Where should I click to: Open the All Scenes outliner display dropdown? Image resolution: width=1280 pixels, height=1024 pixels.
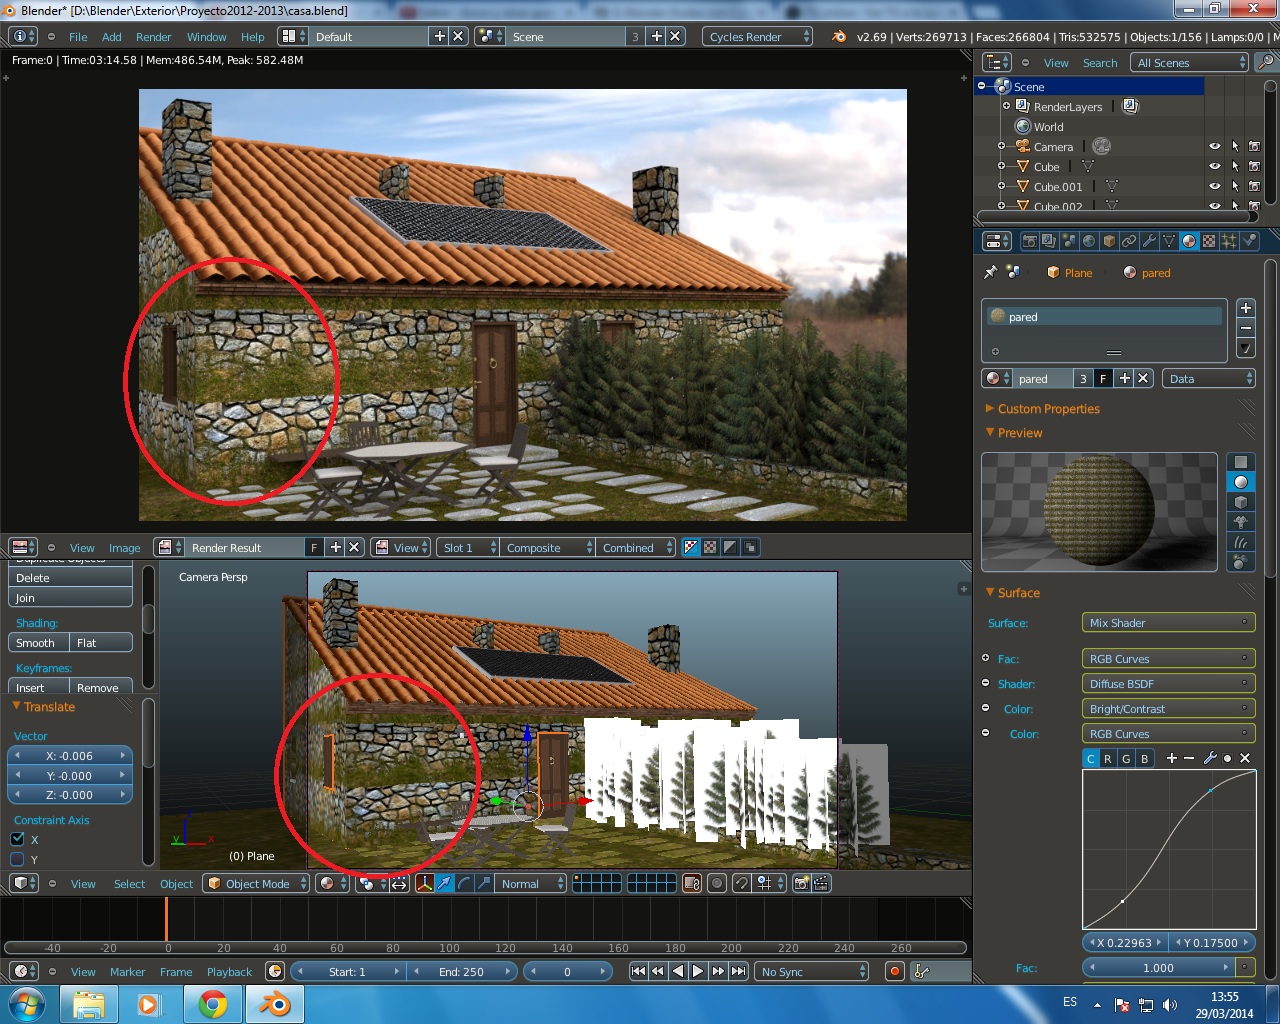(x=1189, y=62)
